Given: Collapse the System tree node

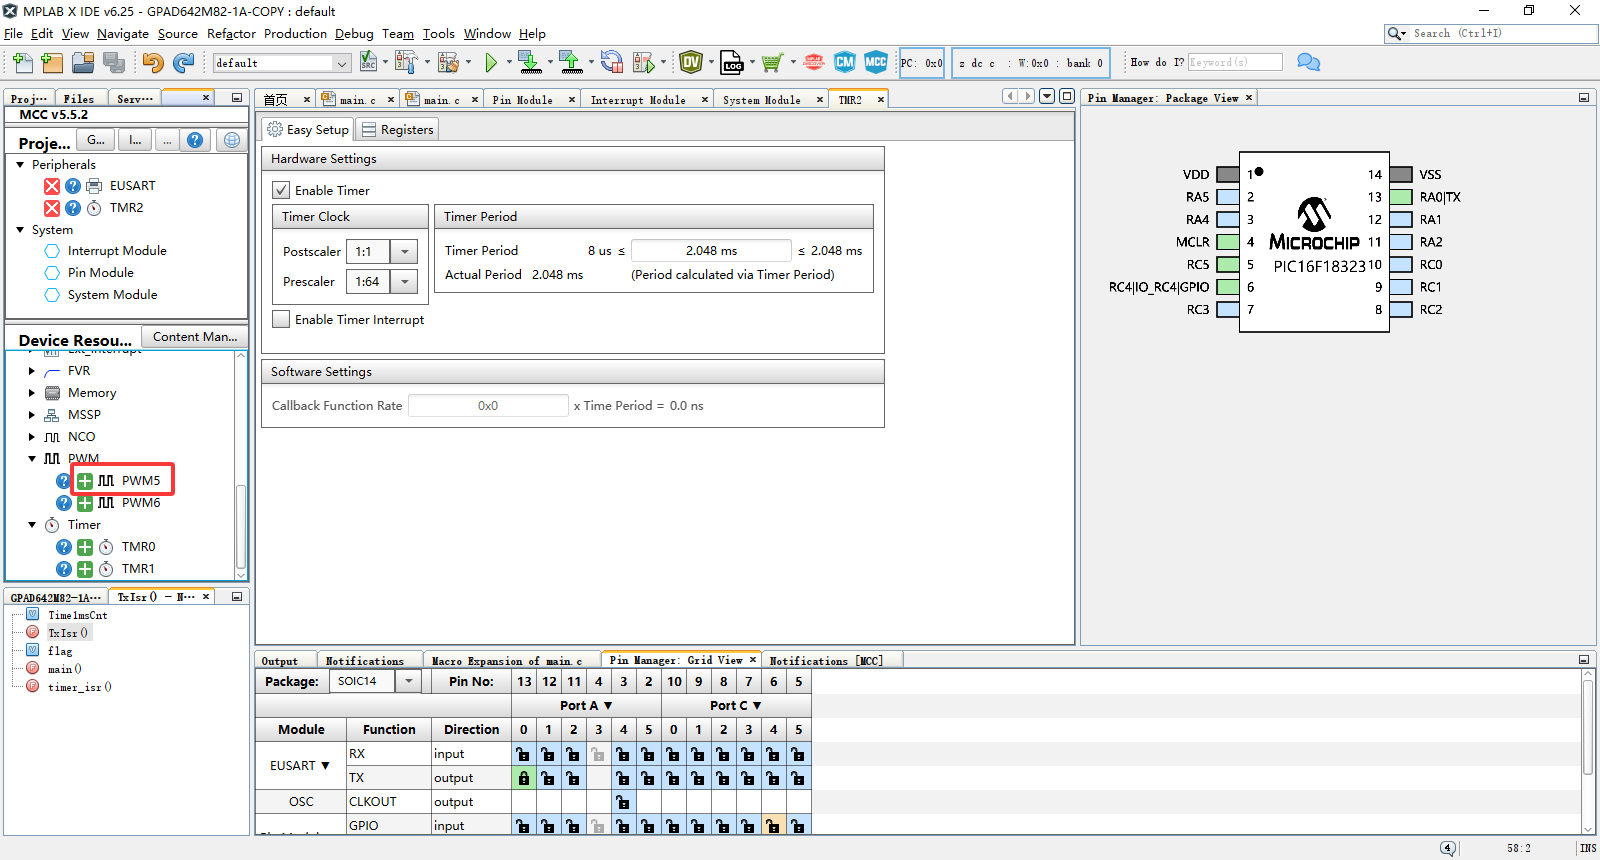Looking at the screenshot, I should click(20, 229).
